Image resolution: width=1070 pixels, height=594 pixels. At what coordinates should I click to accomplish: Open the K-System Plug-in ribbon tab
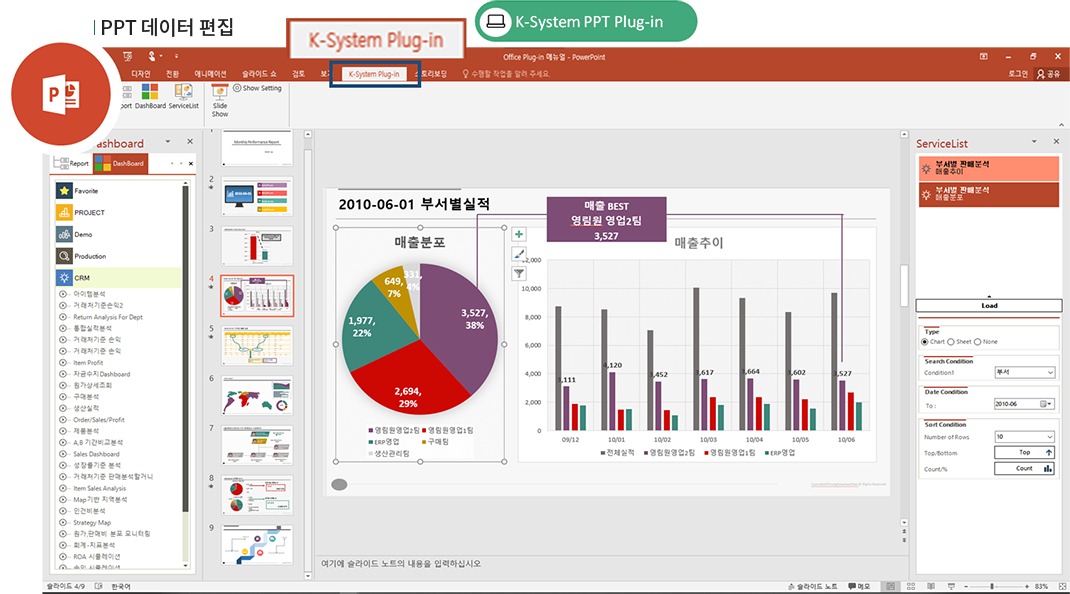pos(374,74)
